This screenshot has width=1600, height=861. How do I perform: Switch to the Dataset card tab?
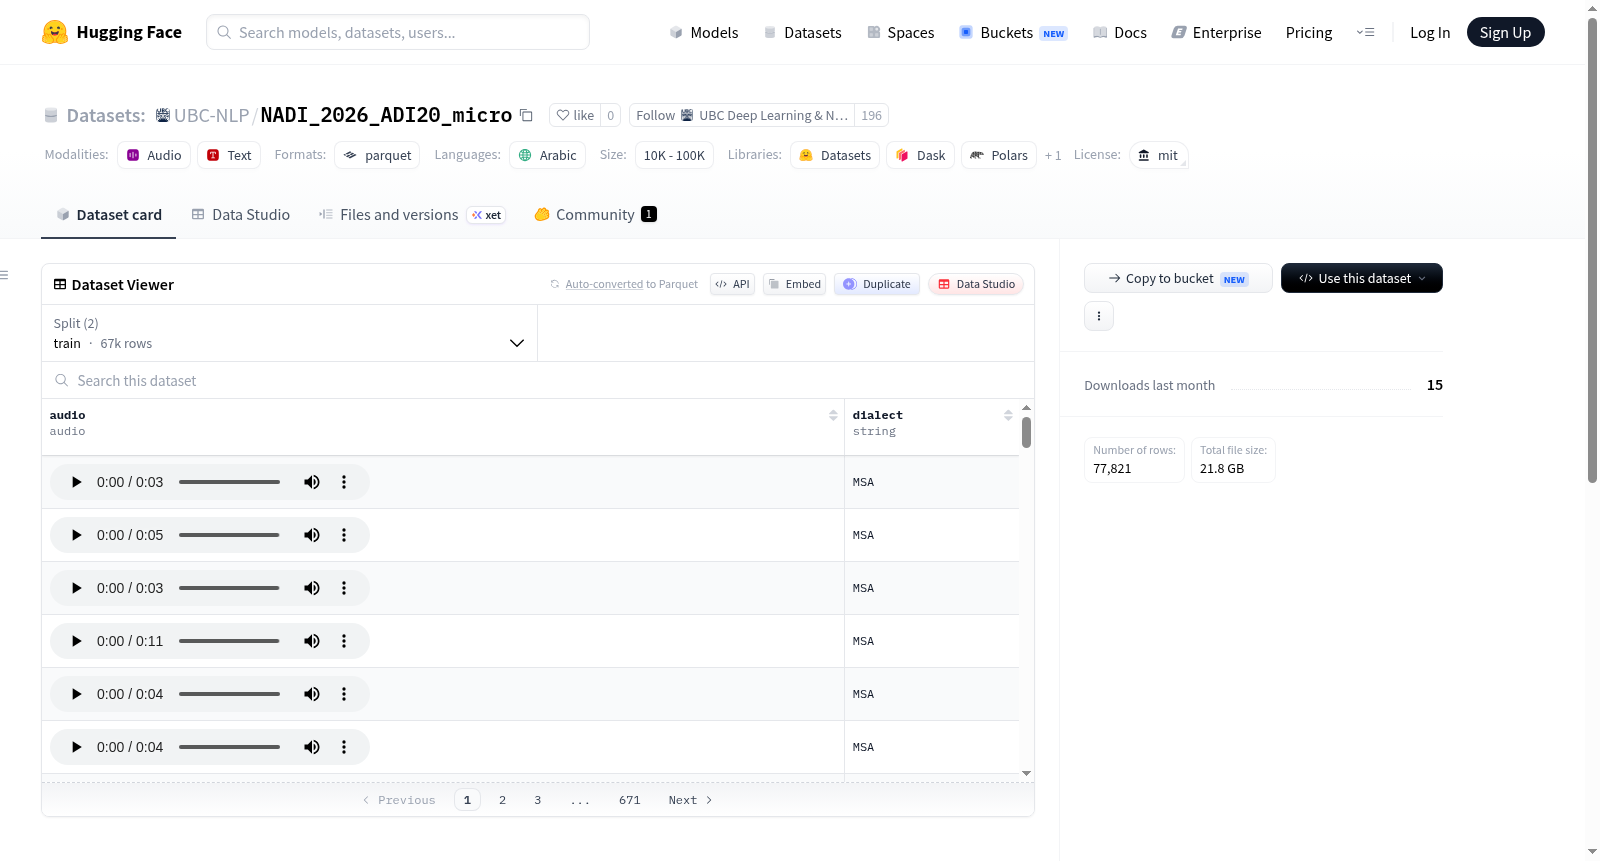[109, 215]
